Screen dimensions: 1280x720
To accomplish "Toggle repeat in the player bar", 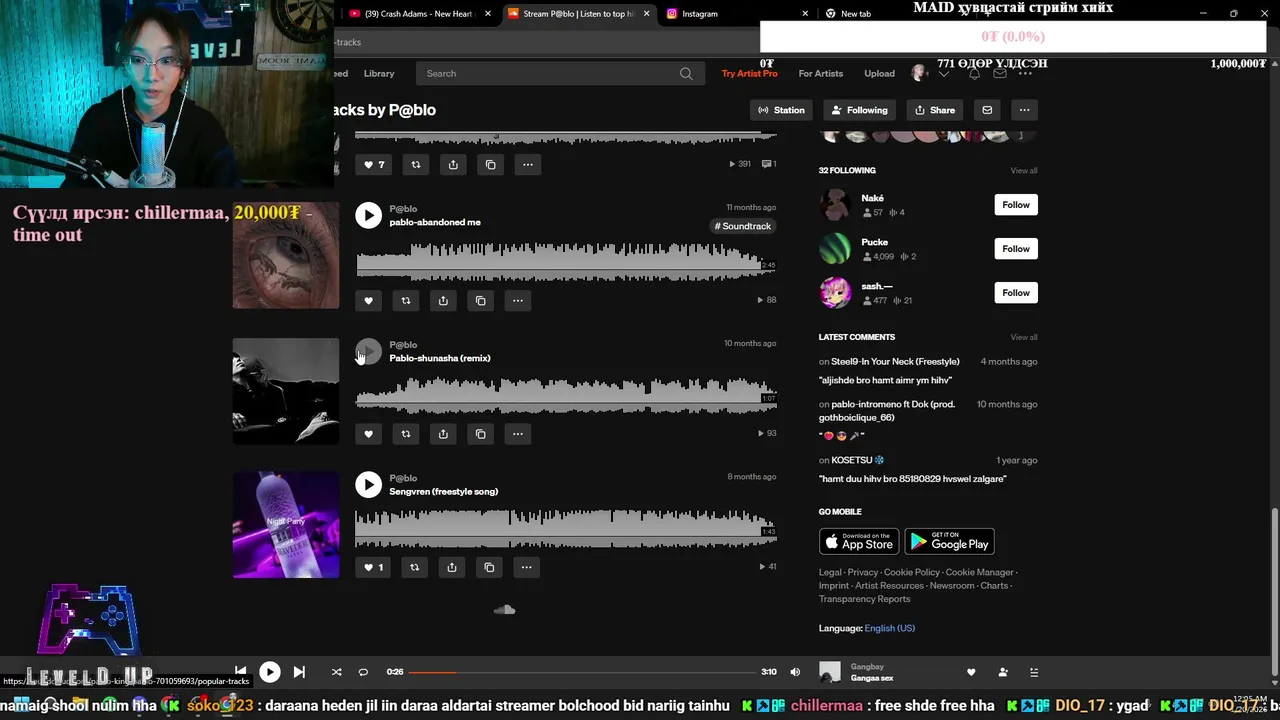I will (363, 672).
